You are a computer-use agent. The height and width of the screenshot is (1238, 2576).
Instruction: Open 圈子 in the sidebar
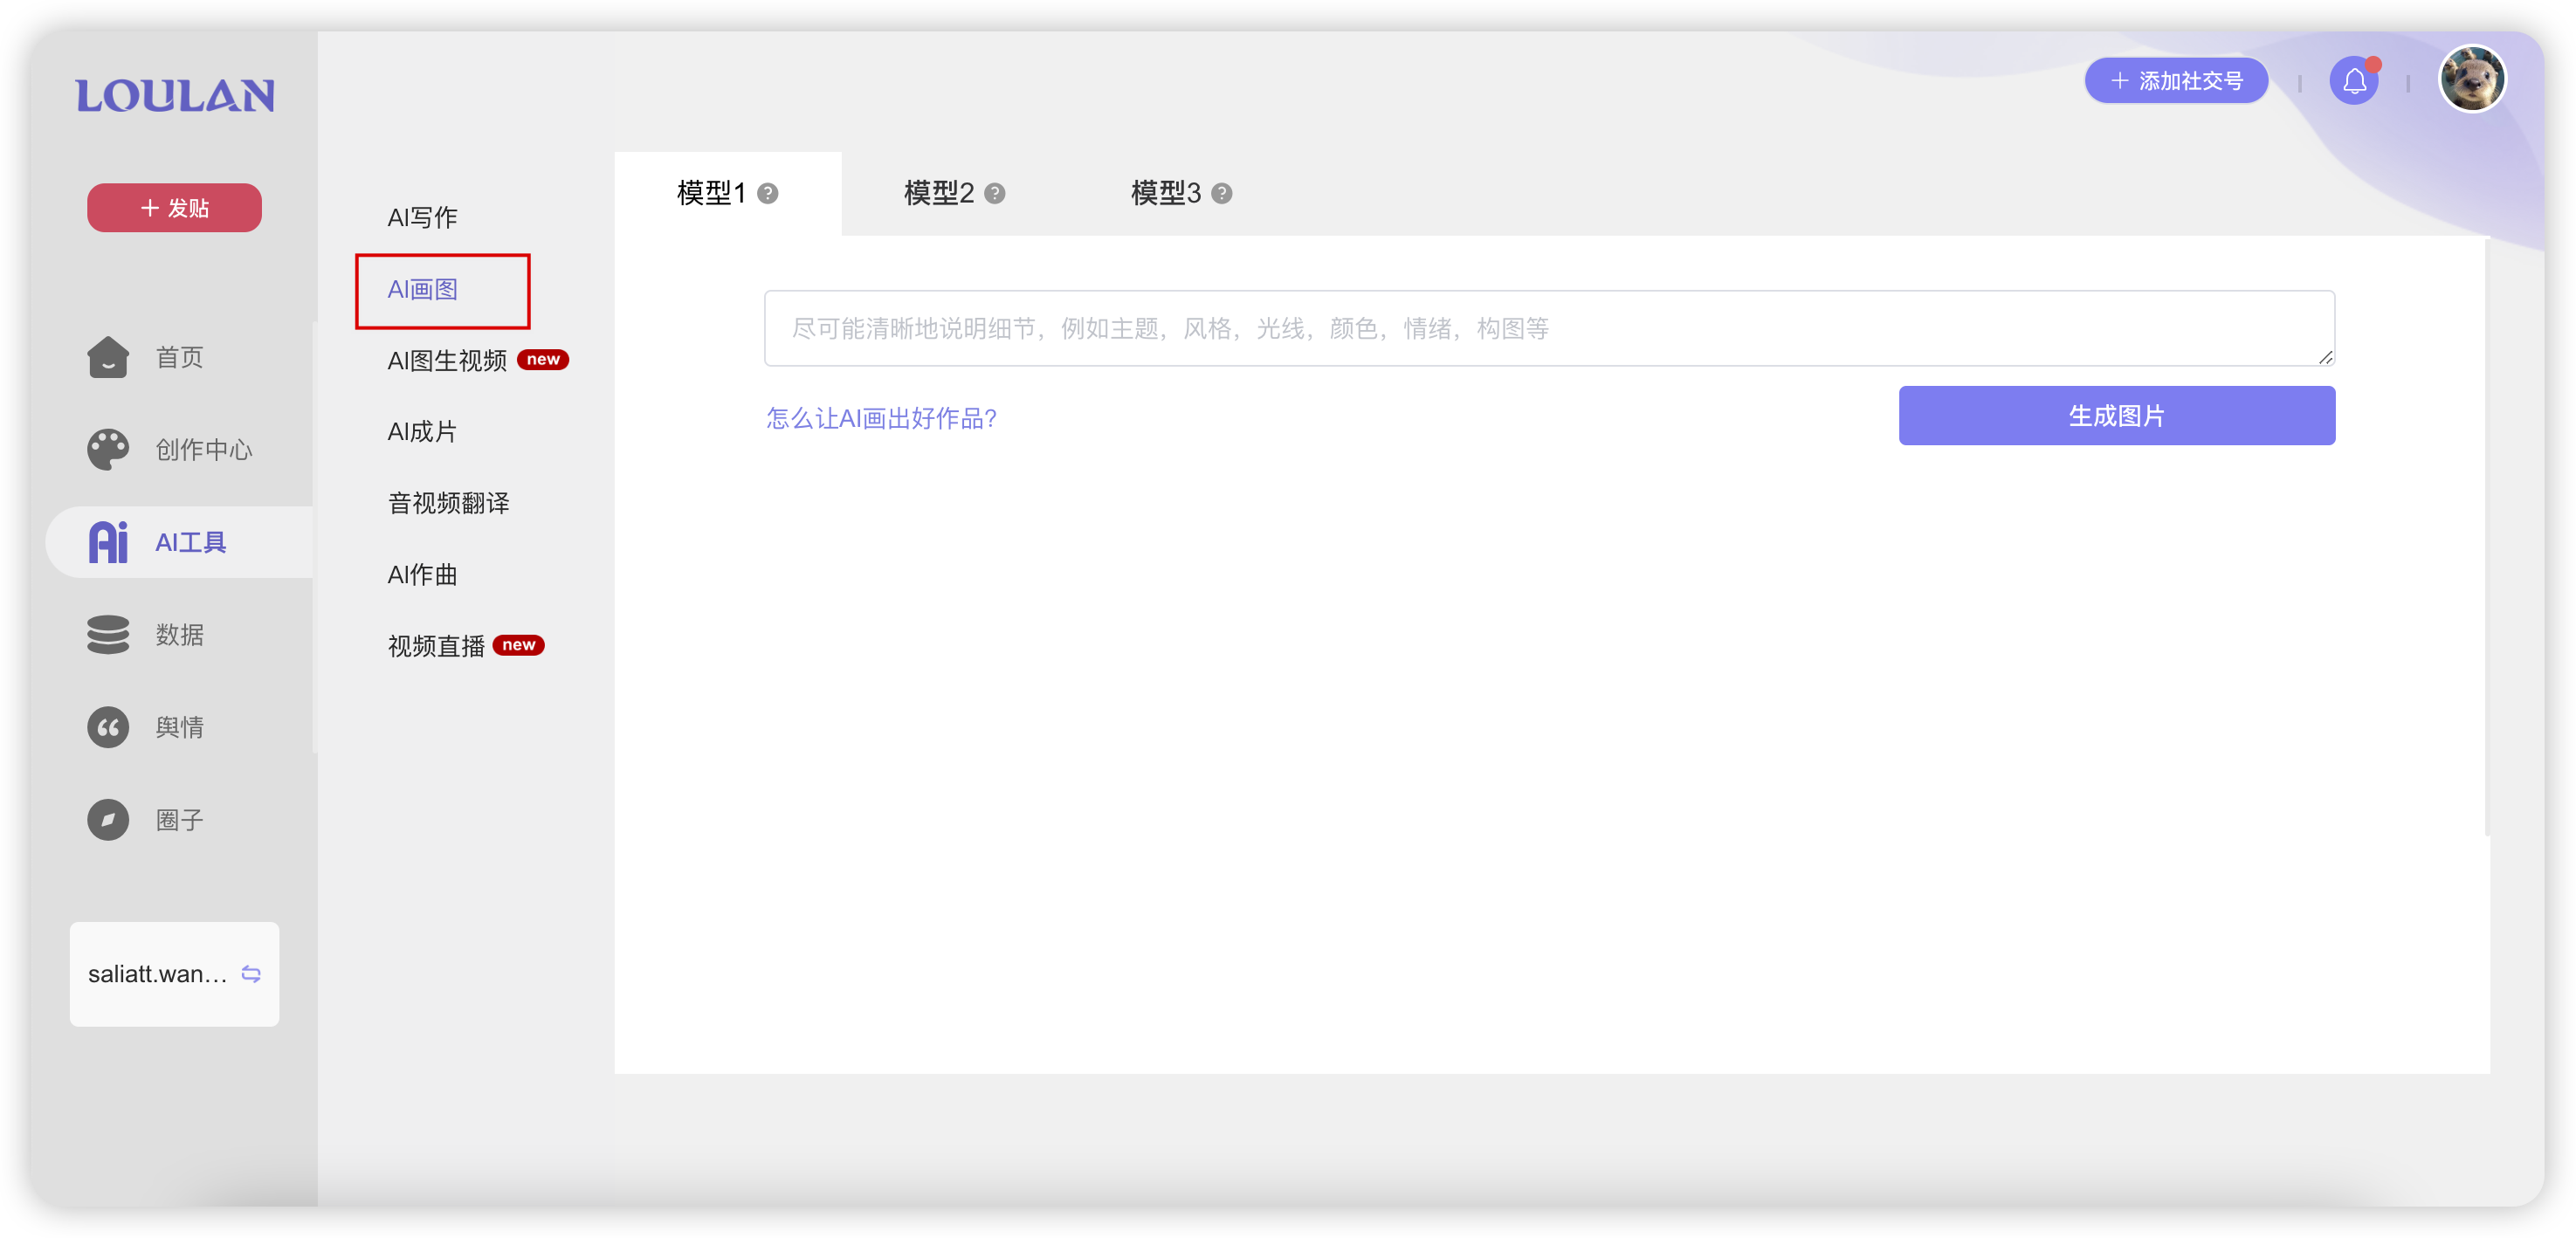[179, 820]
